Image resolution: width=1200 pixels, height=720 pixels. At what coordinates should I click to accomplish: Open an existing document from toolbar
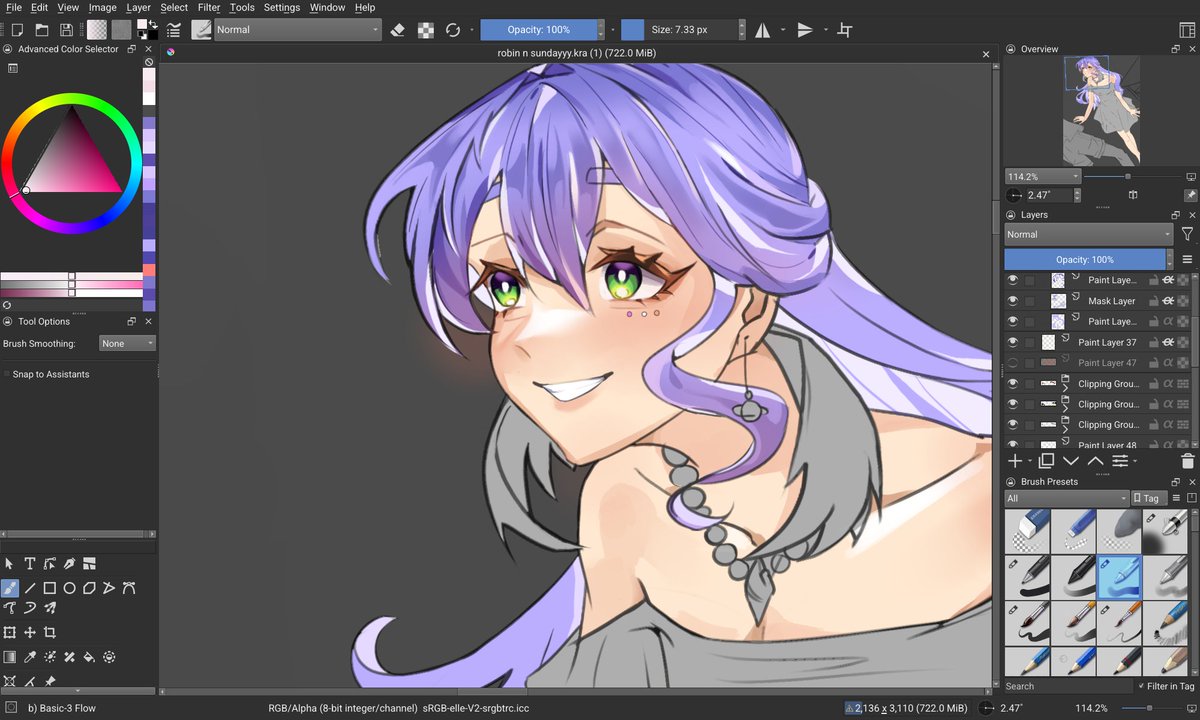point(41,30)
